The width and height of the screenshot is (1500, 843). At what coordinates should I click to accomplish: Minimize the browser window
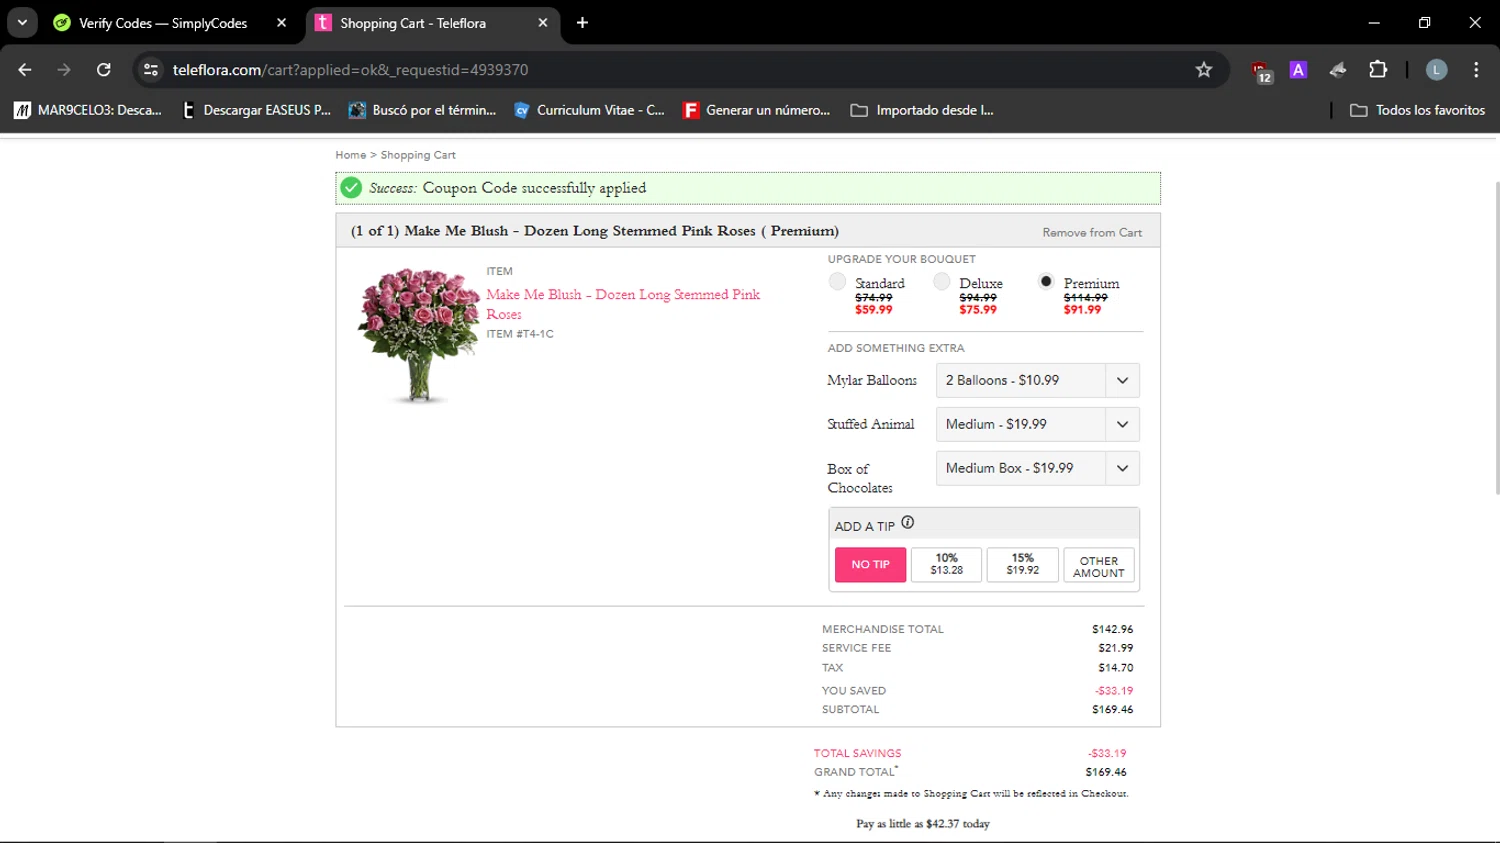[x=1374, y=23]
